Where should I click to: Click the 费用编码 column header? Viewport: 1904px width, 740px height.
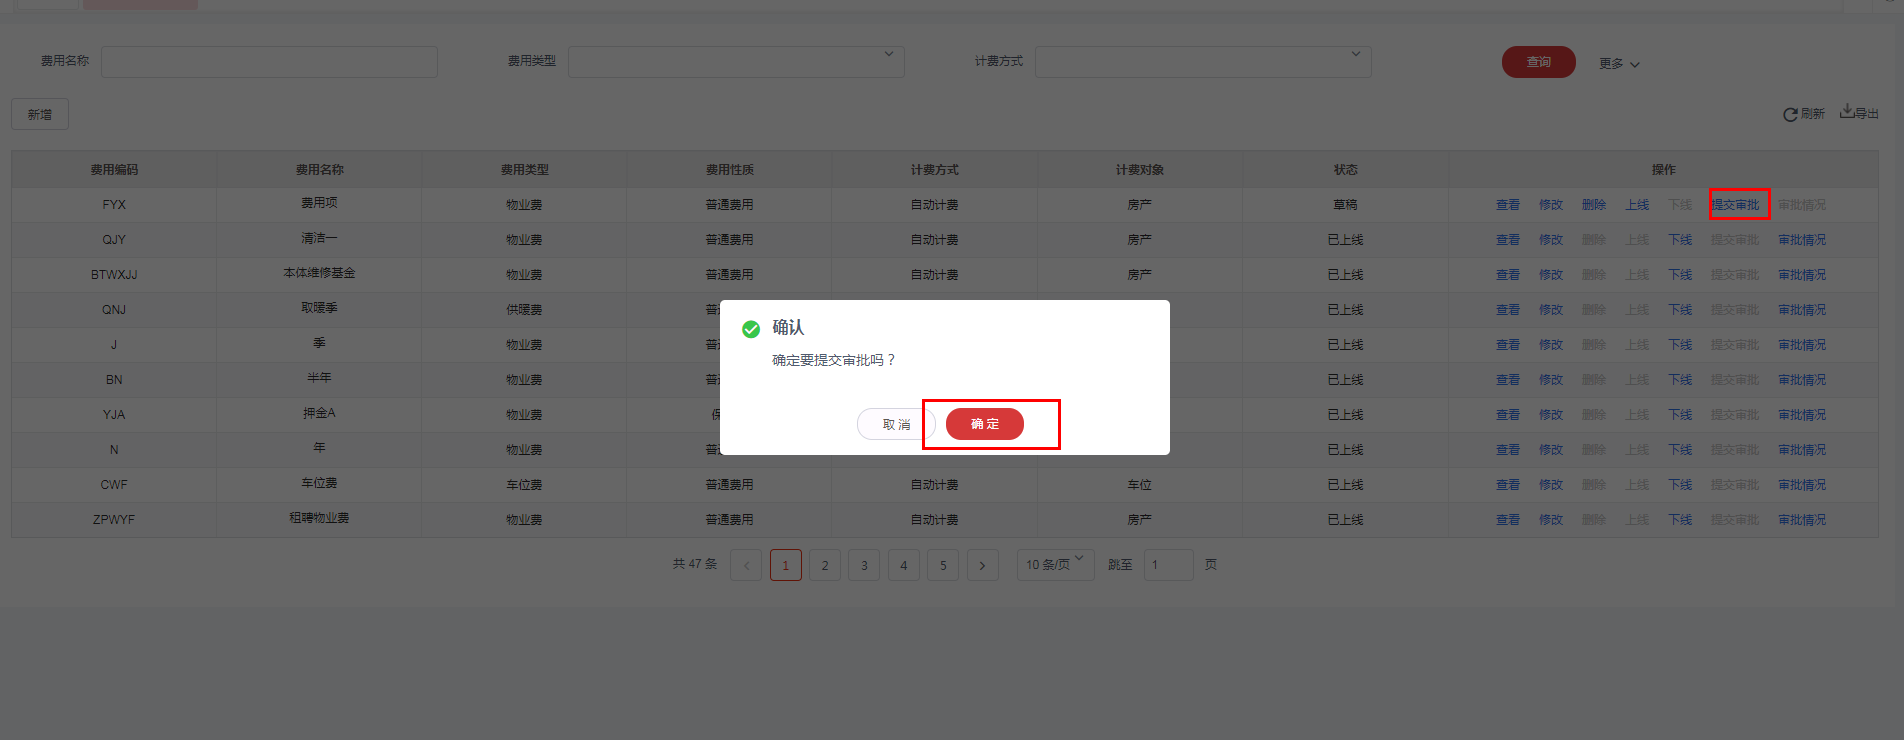pos(114,170)
